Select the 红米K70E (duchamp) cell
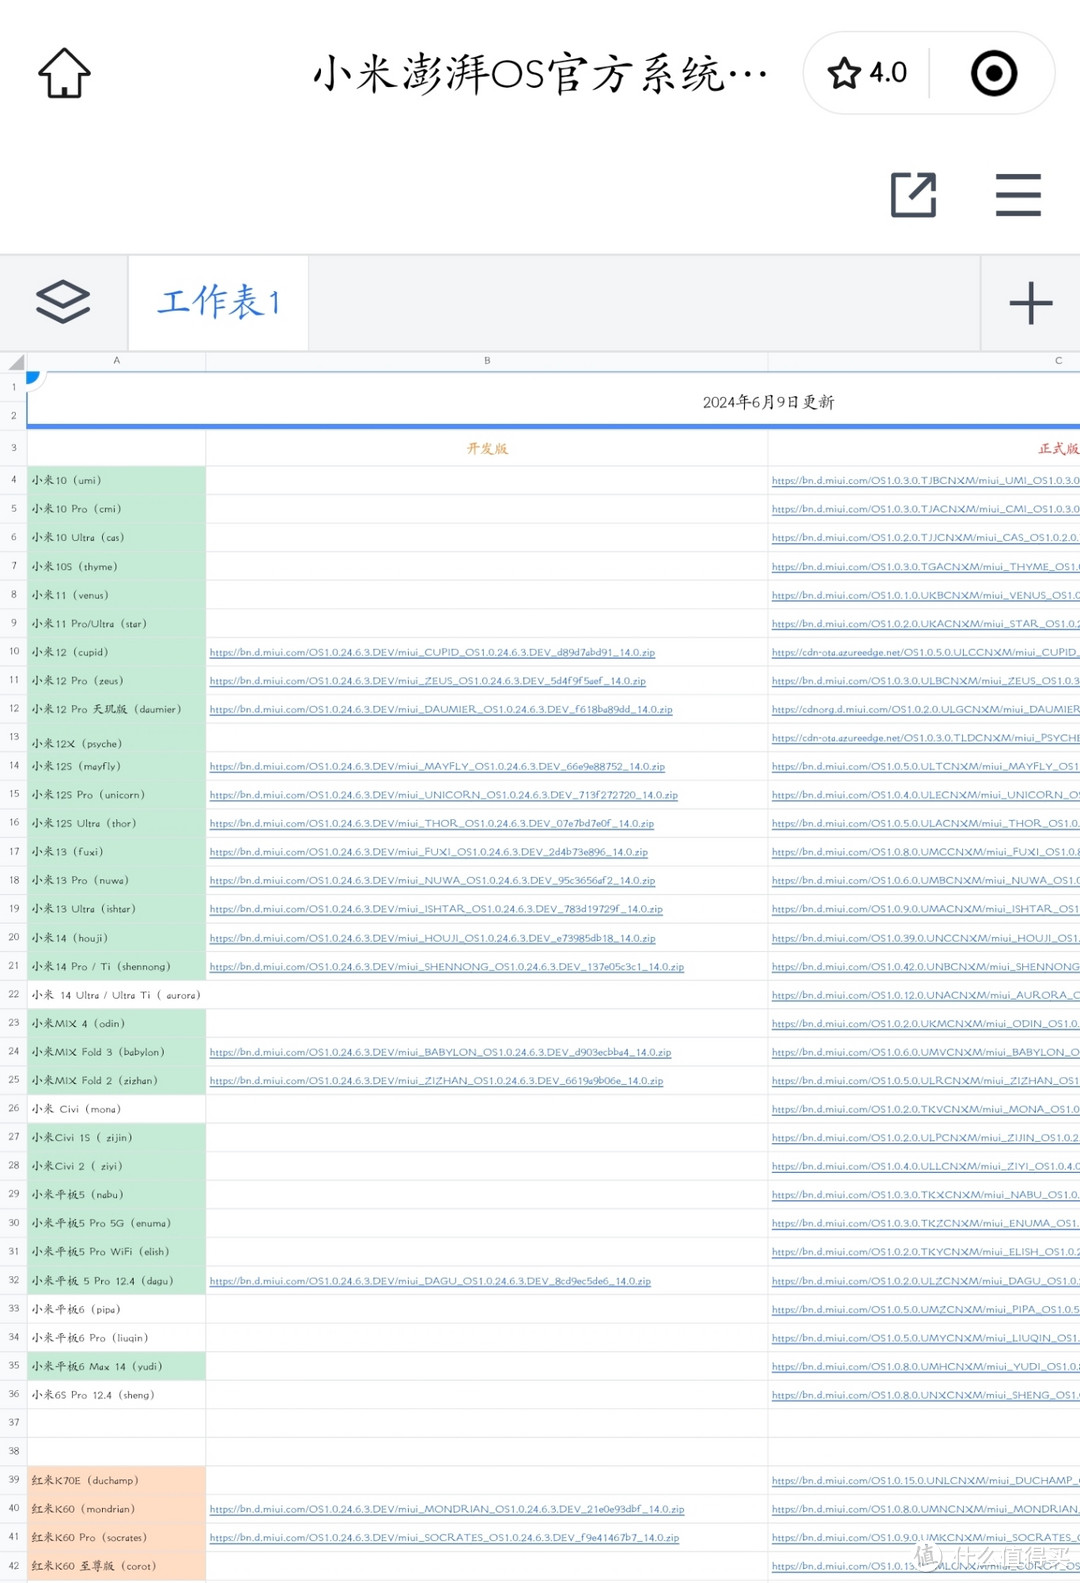 click(x=116, y=1481)
